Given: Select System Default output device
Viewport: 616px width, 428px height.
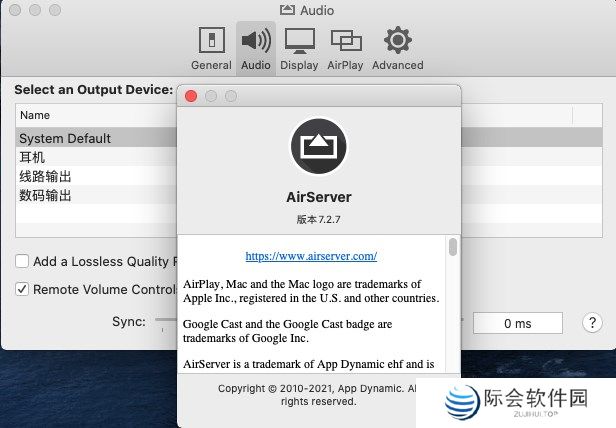Looking at the screenshot, I should [65, 138].
